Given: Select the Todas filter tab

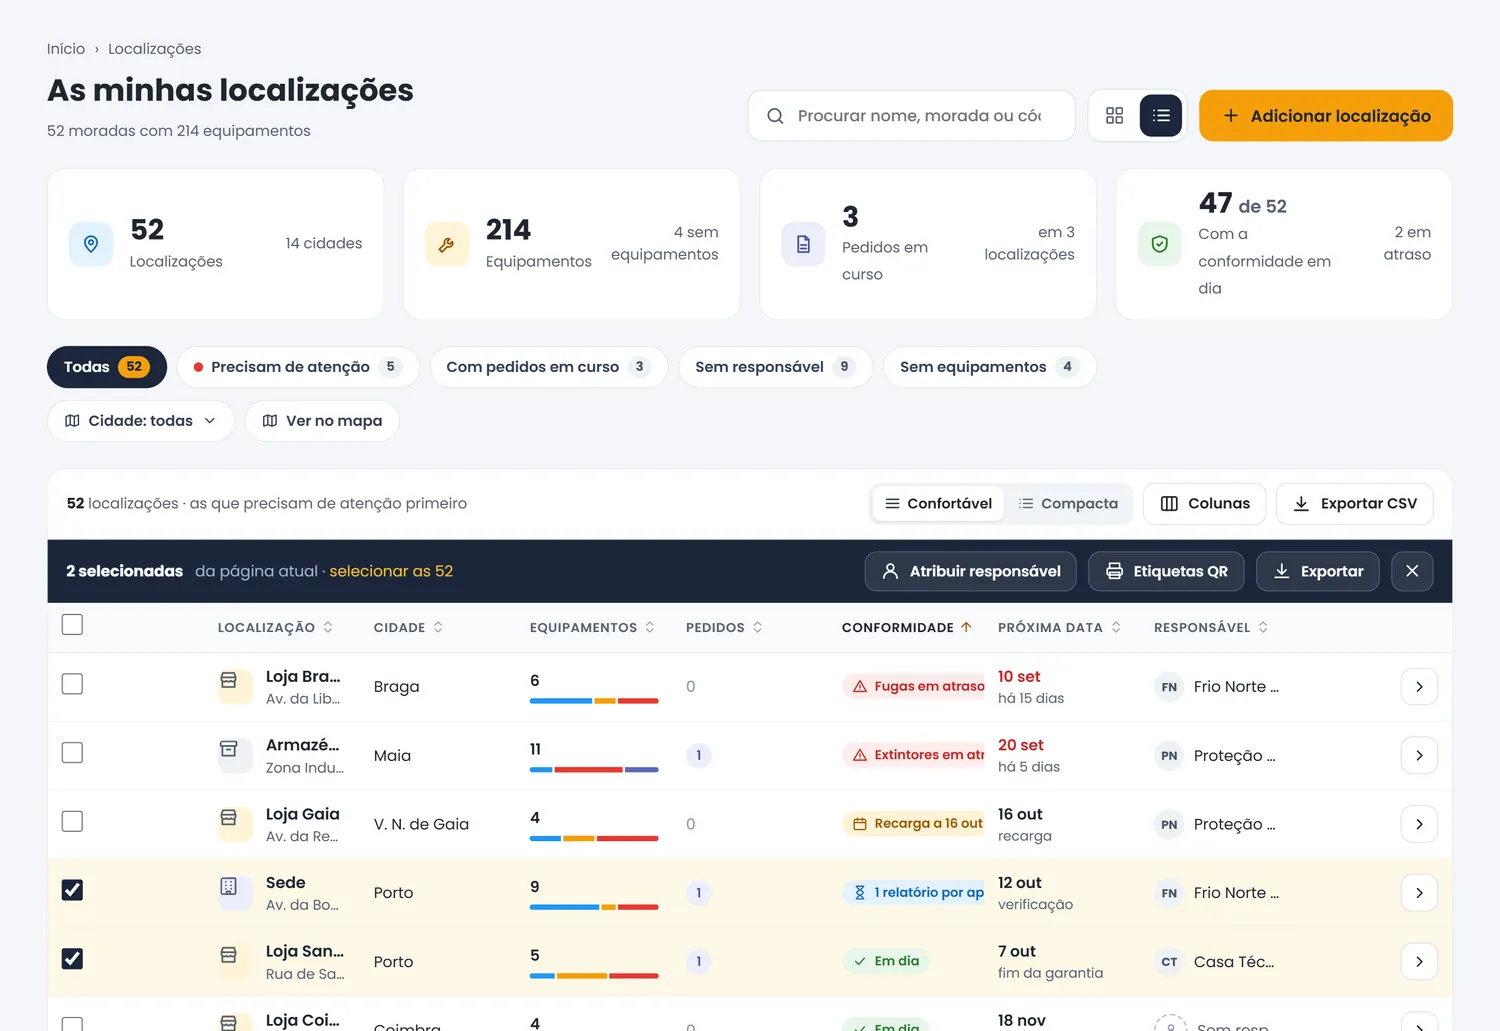Looking at the screenshot, I should (x=107, y=367).
